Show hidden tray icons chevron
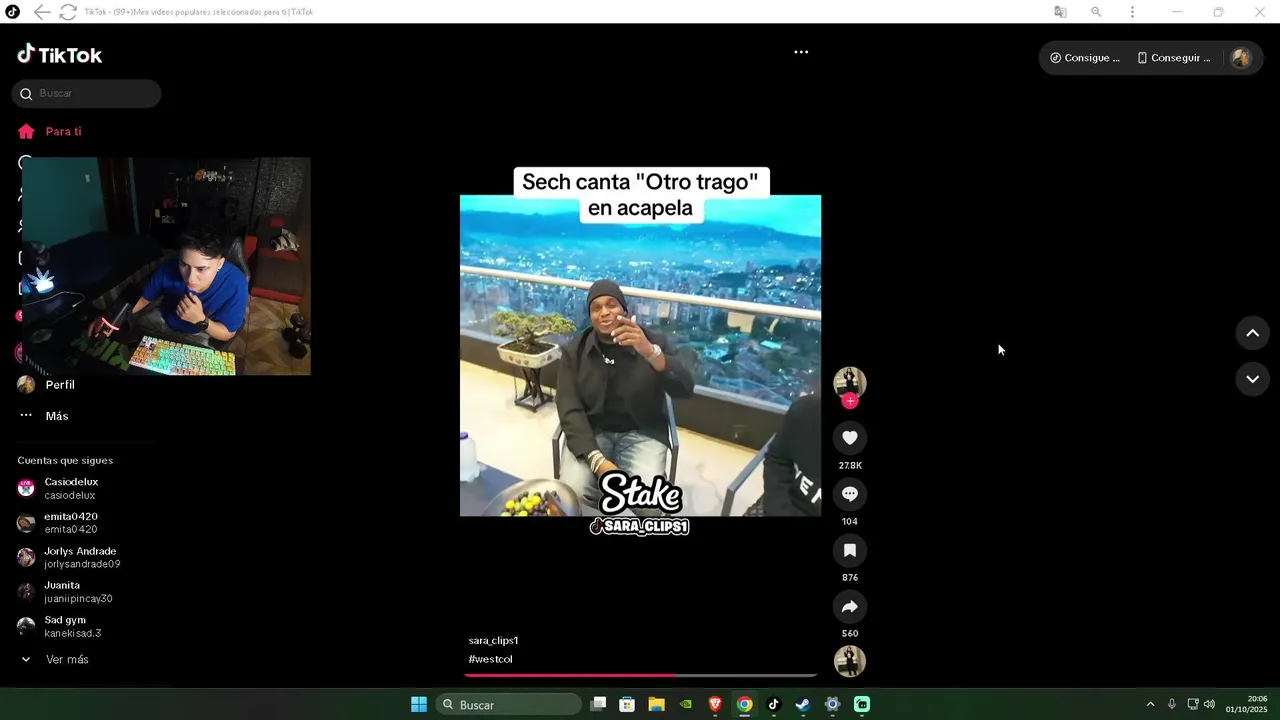This screenshot has height=720, width=1280. pos(1150,705)
